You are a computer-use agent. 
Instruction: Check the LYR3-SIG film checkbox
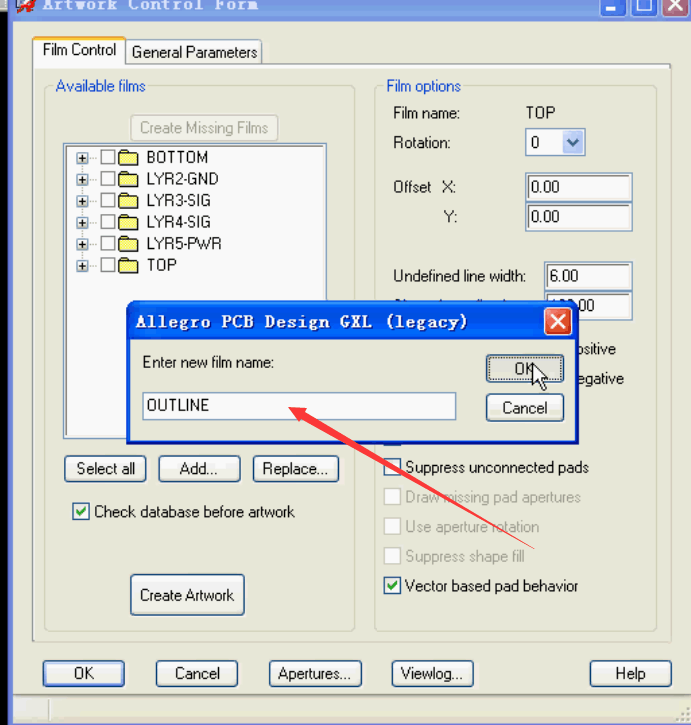108,200
